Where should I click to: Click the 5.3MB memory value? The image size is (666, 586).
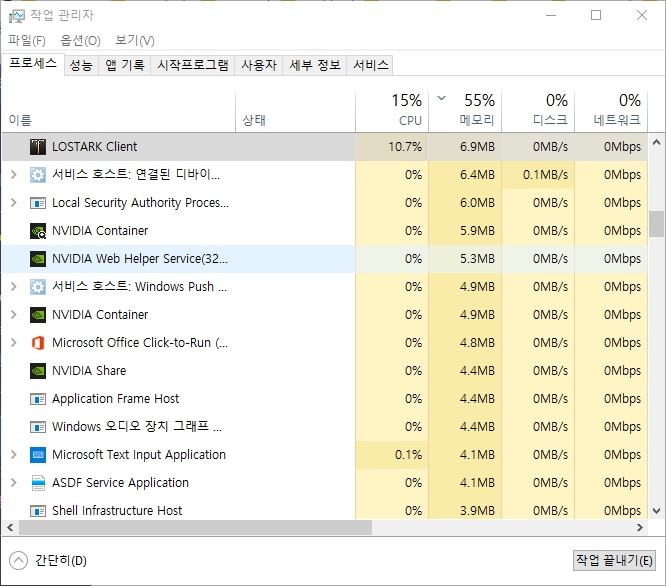(477, 259)
